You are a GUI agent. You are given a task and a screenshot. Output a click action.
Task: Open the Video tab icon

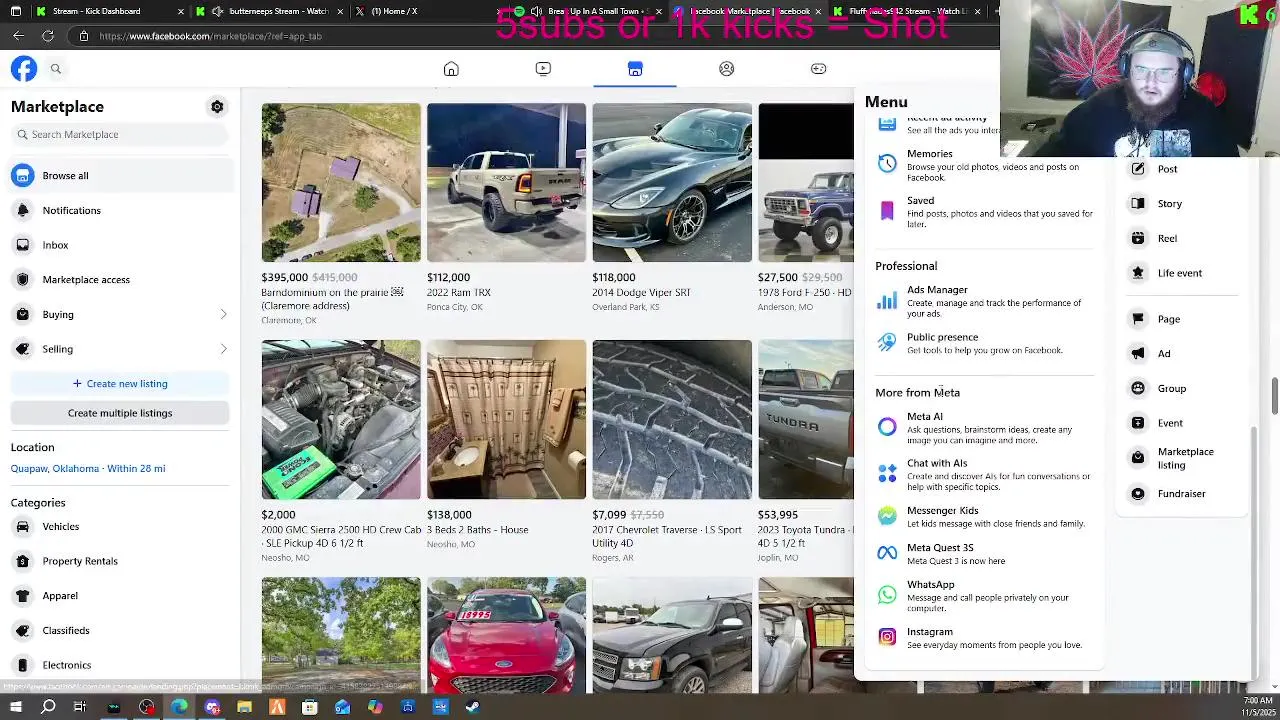click(x=543, y=68)
